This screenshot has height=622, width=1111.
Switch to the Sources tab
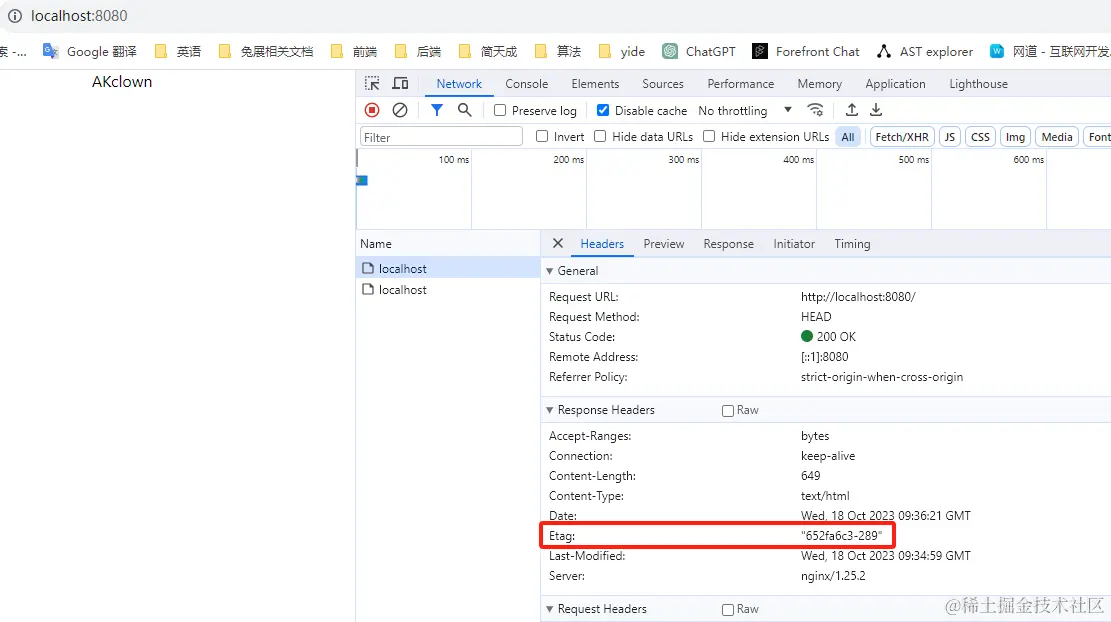[662, 84]
